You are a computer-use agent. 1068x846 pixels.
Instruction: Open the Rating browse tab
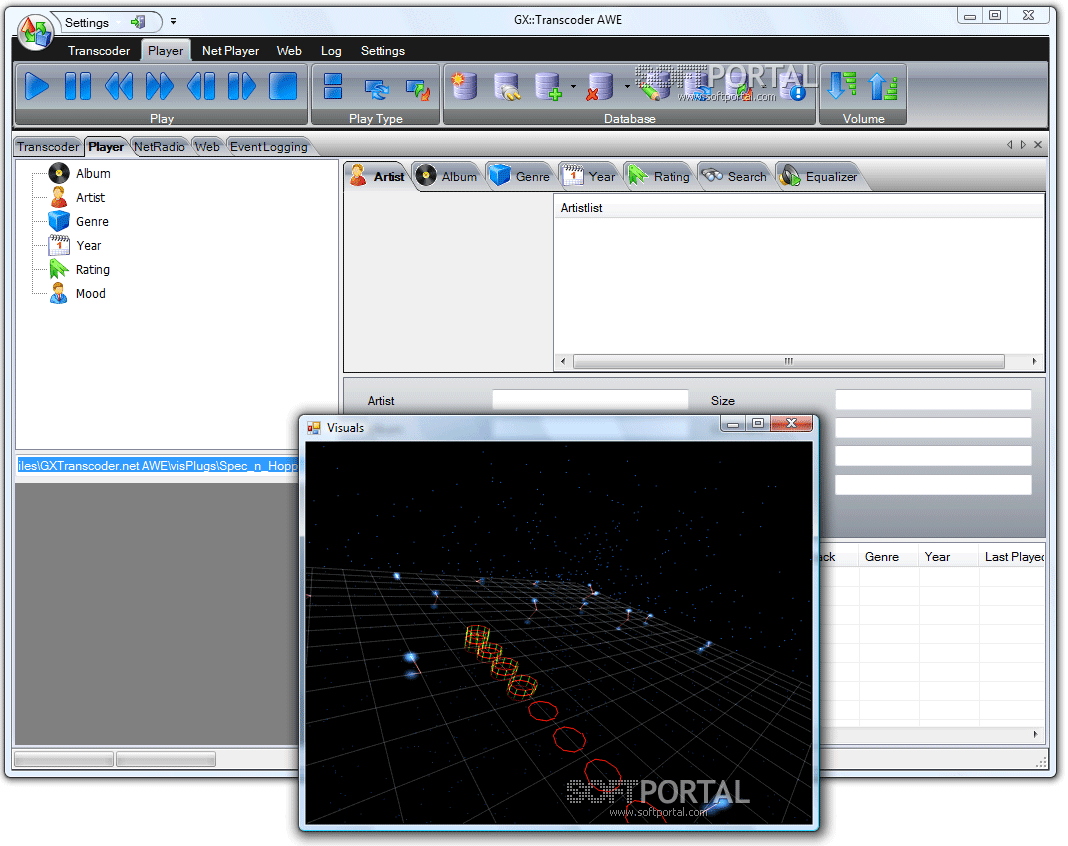pyautogui.click(x=658, y=176)
